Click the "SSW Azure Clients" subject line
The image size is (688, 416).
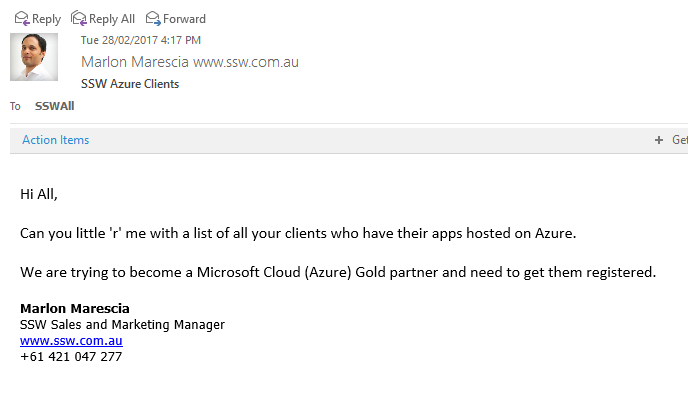[x=130, y=84]
